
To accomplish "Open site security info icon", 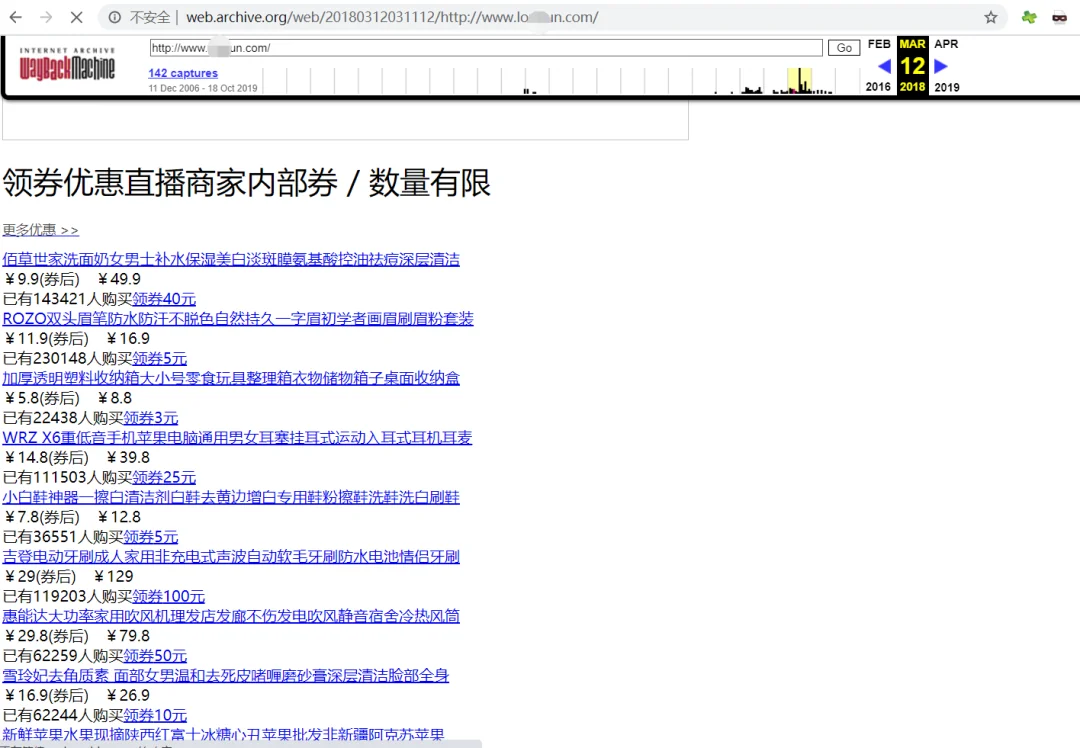I will coord(115,17).
